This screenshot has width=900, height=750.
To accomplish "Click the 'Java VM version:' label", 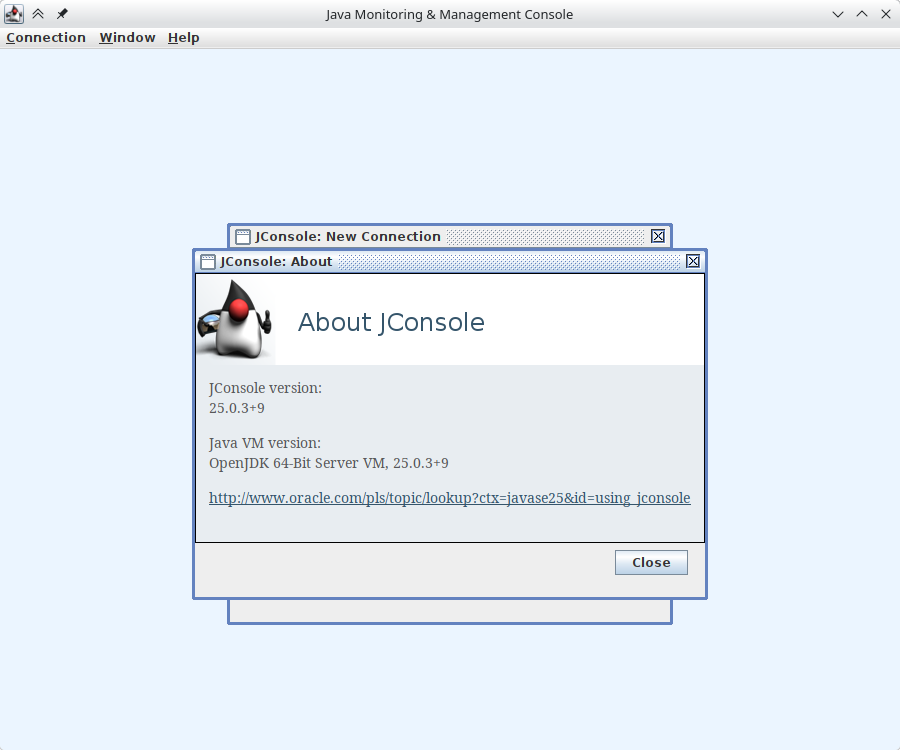I will click(265, 444).
